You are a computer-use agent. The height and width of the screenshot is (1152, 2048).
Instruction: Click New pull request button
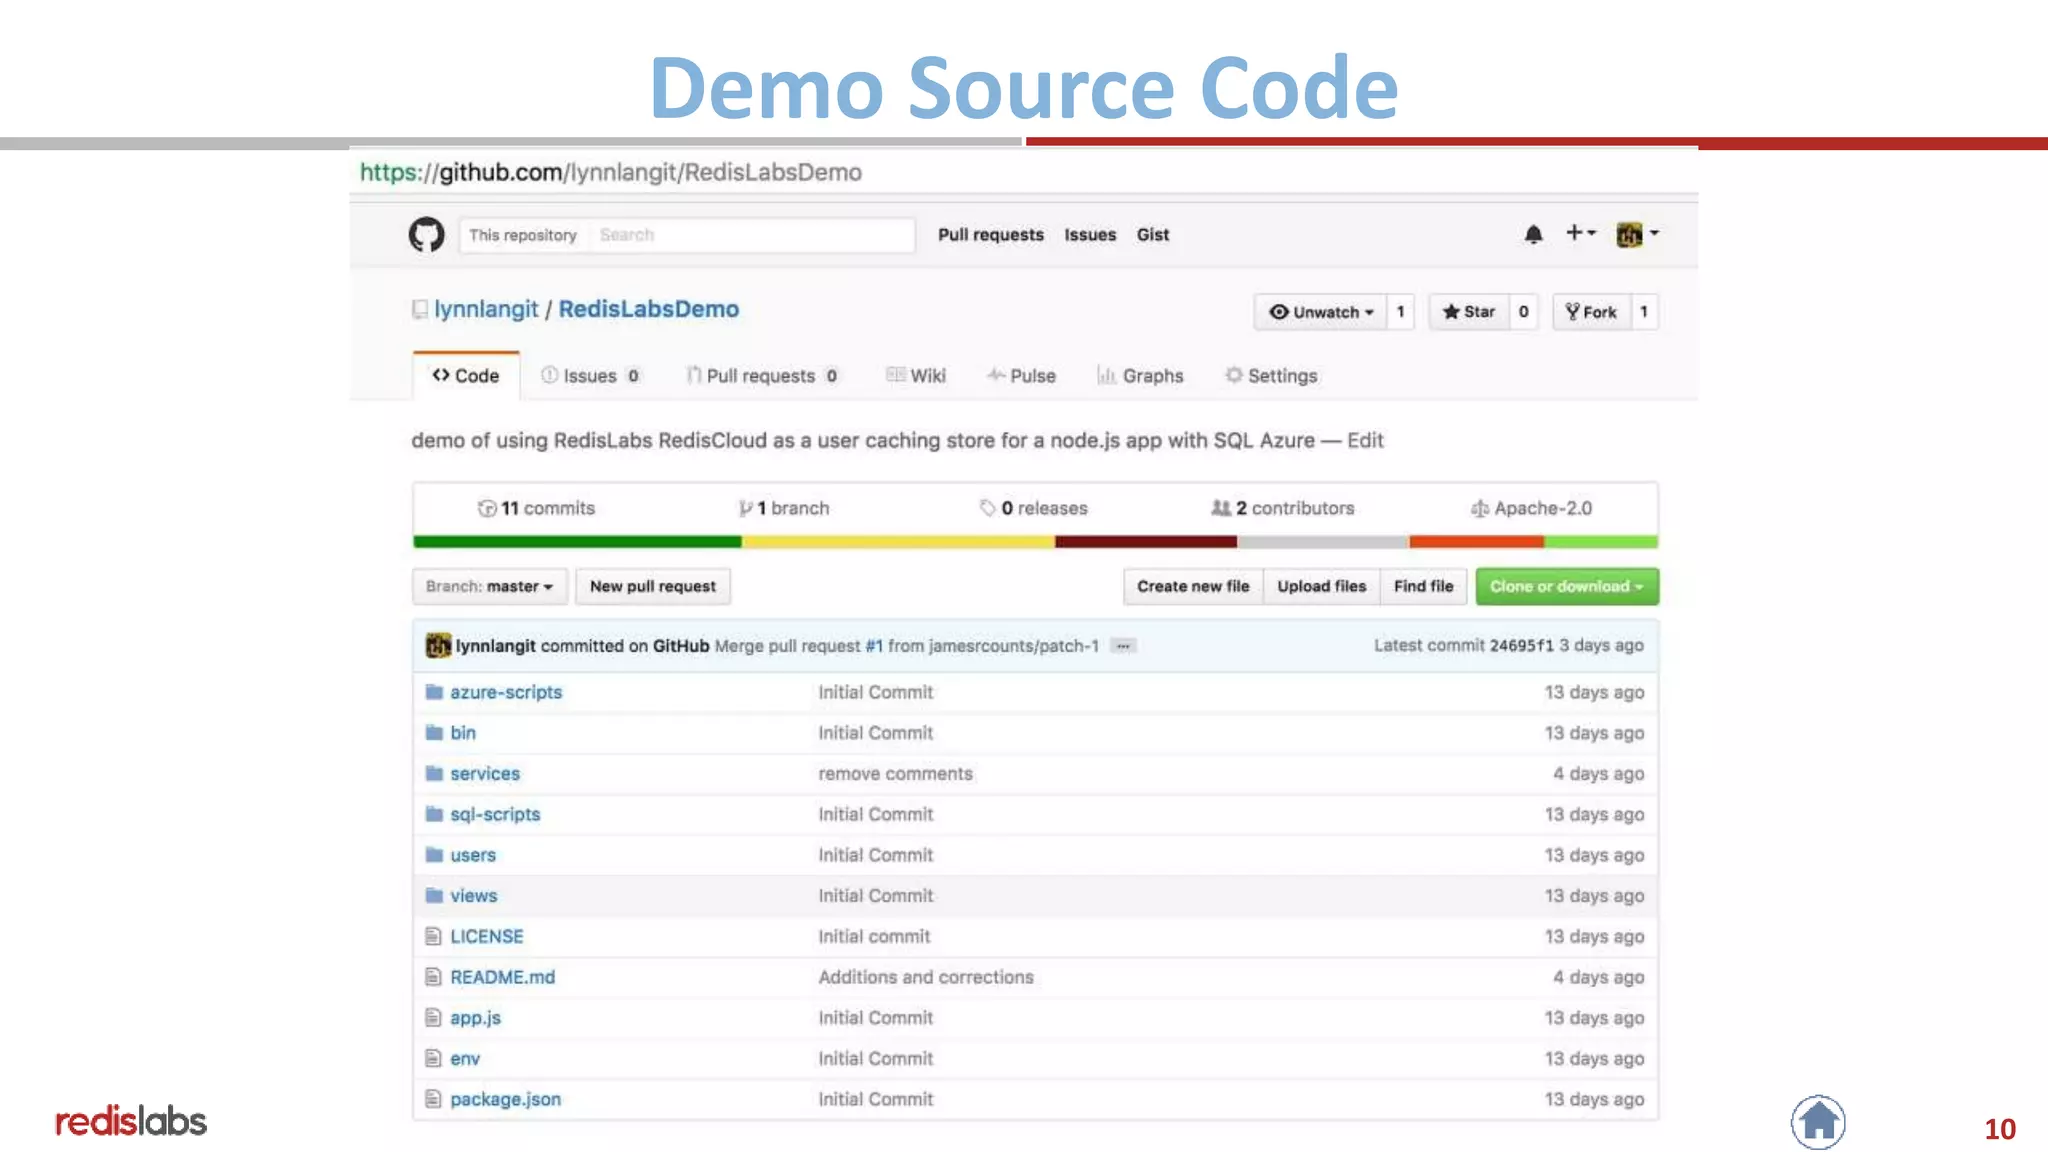coord(653,587)
